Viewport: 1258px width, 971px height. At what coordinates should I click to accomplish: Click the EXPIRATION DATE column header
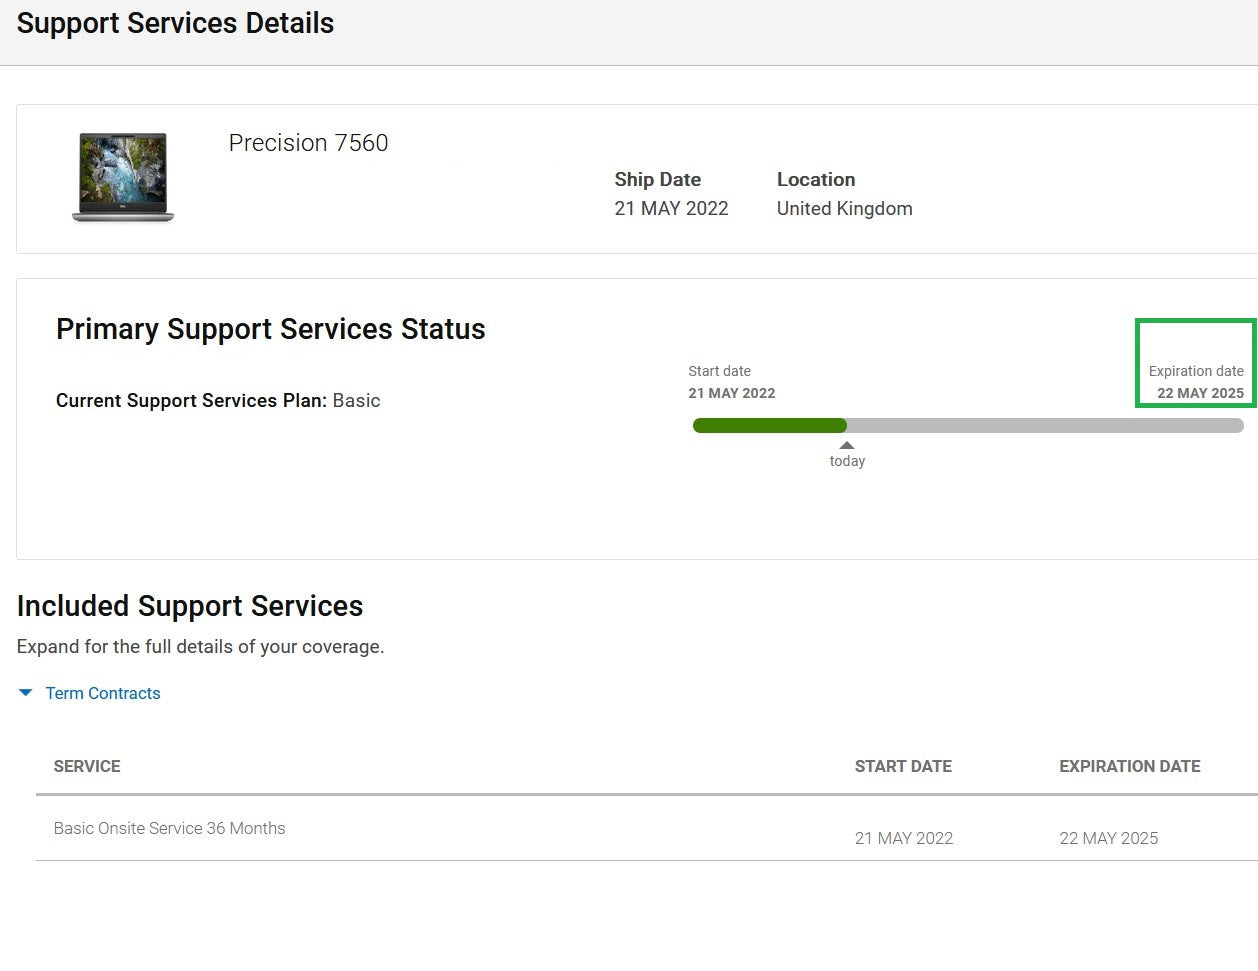(1130, 766)
